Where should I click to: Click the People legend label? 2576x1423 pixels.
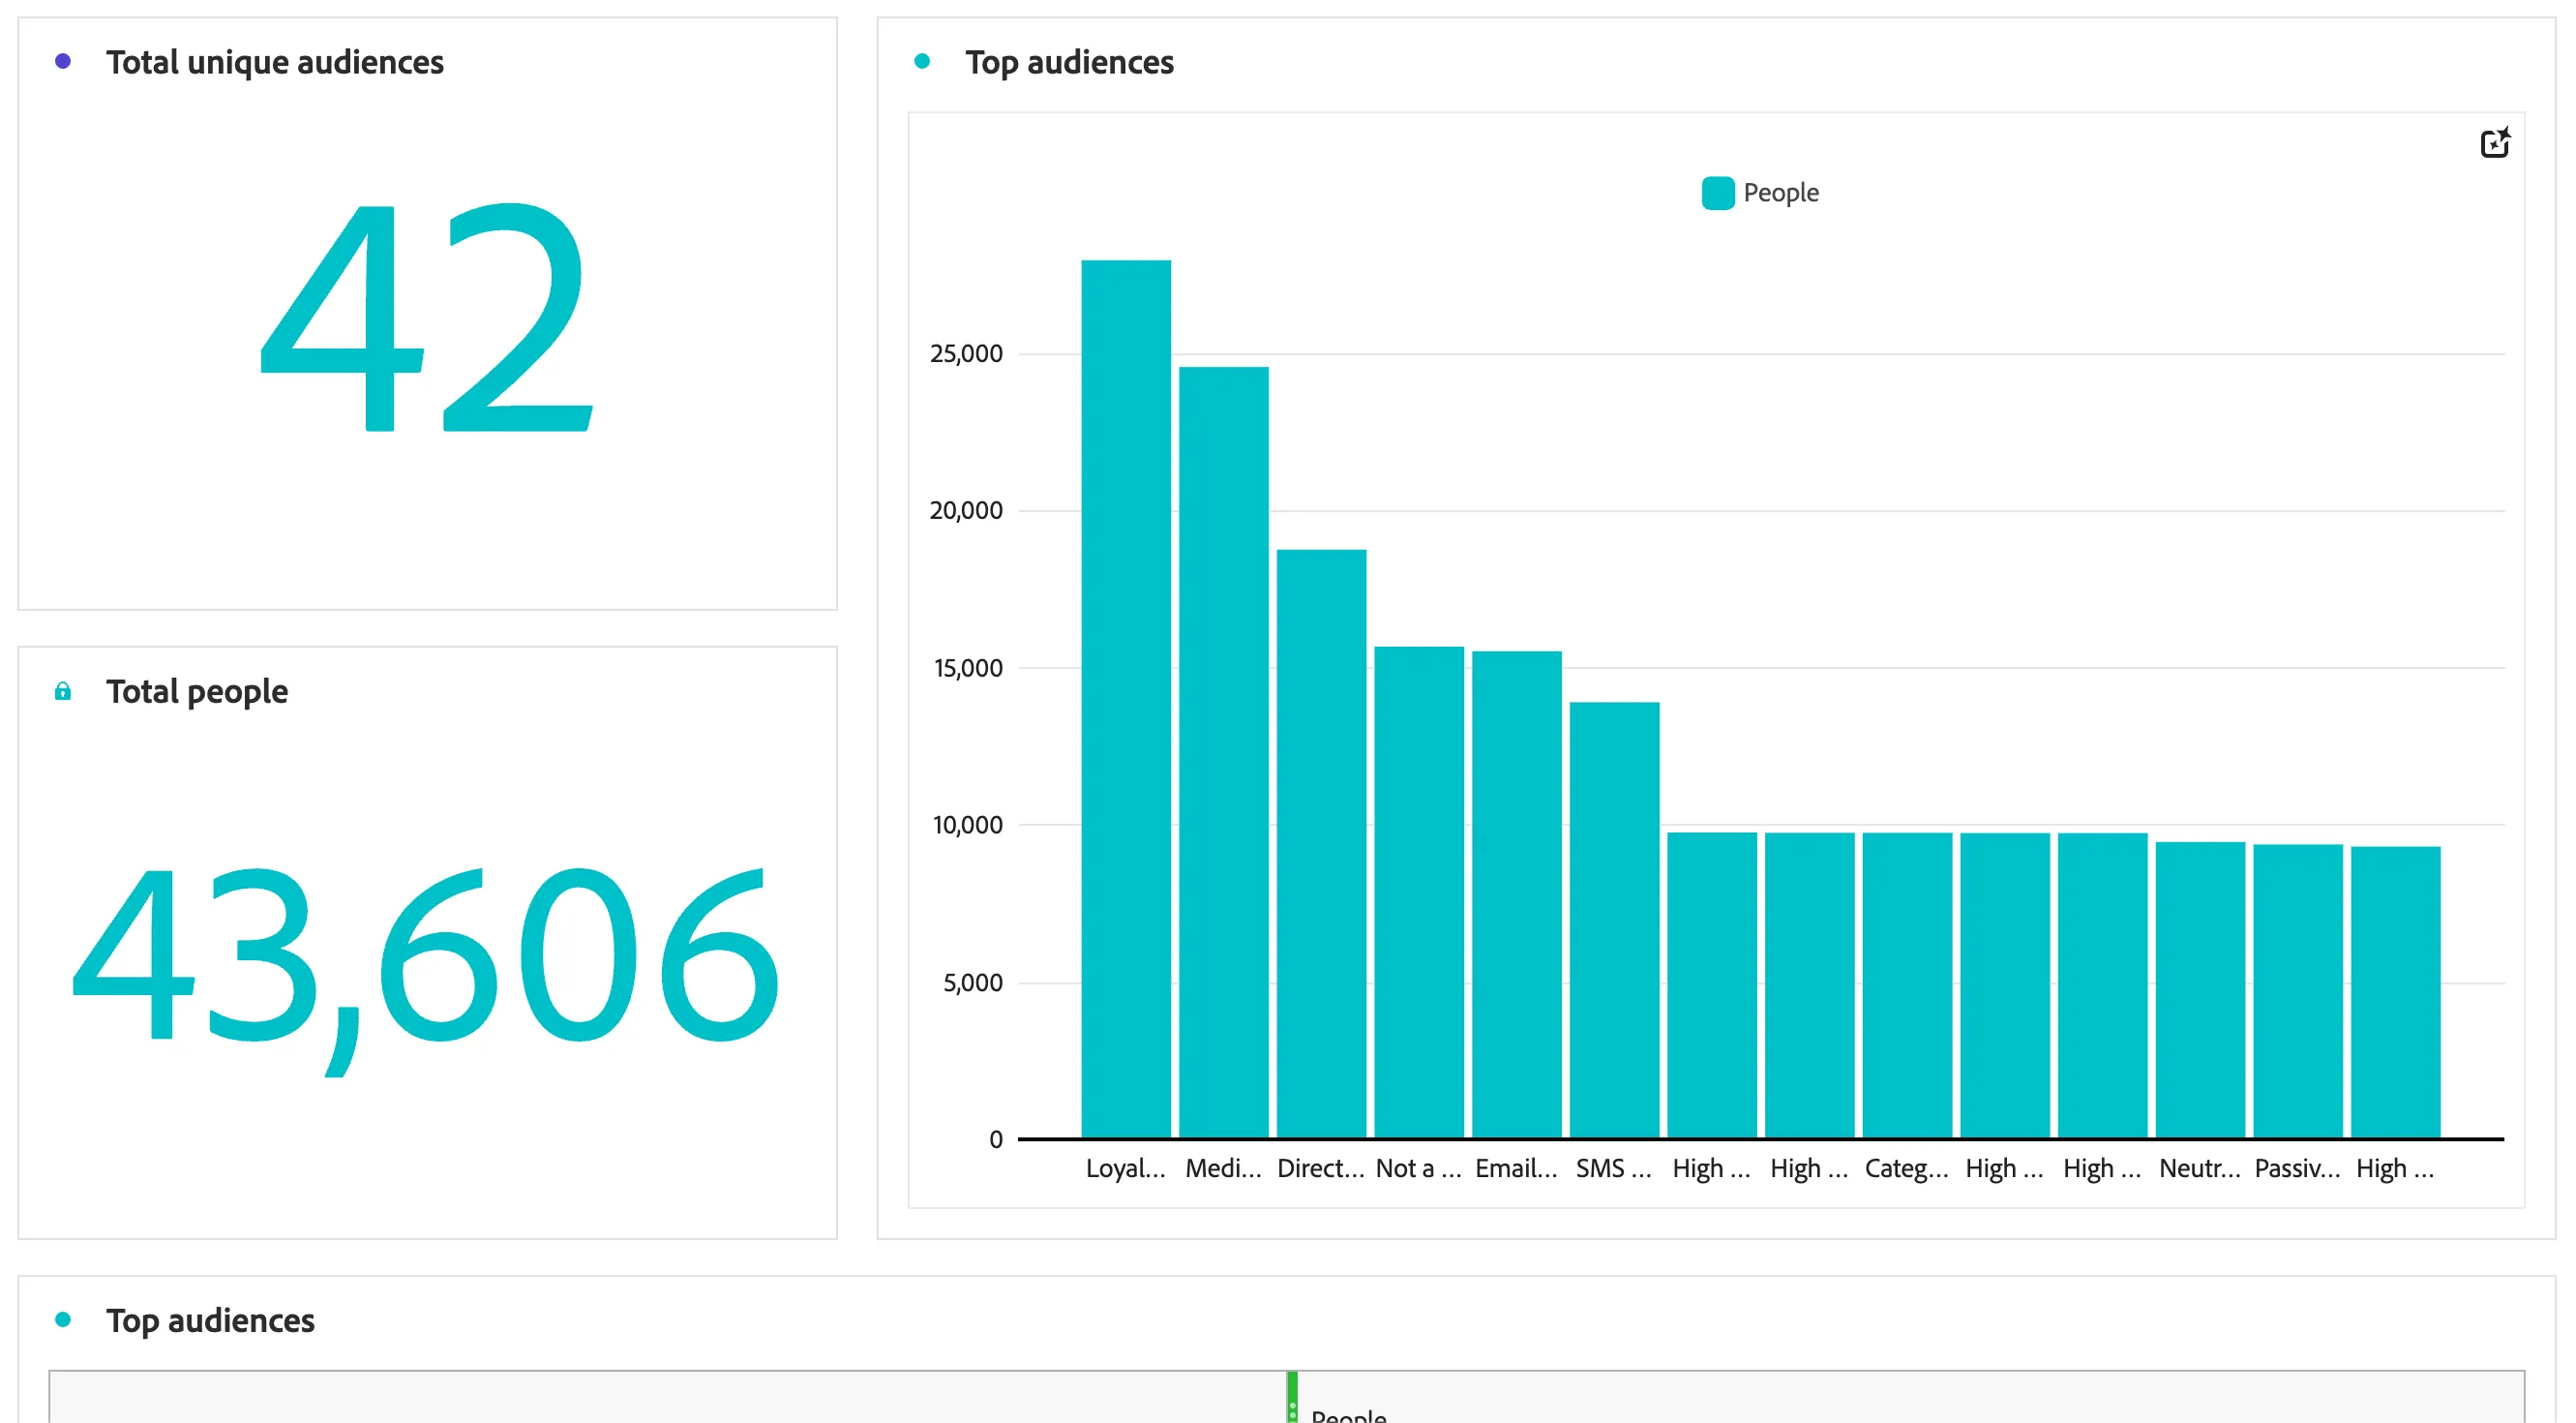click(1781, 193)
